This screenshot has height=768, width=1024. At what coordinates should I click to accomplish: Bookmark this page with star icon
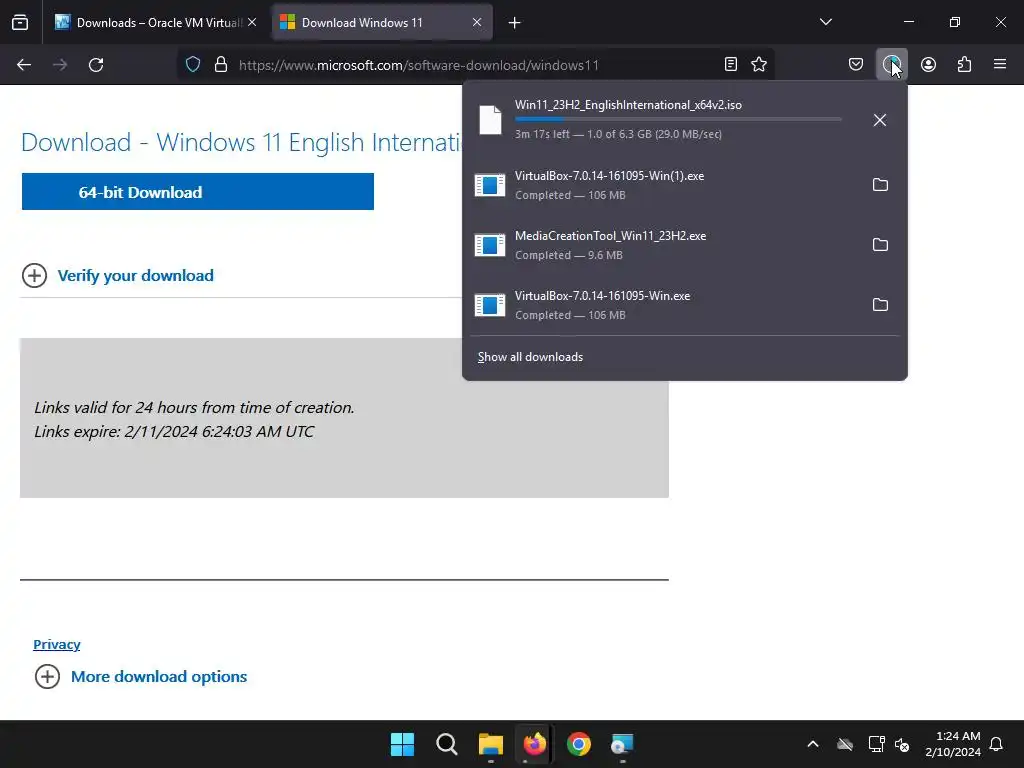[x=759, y=64]
